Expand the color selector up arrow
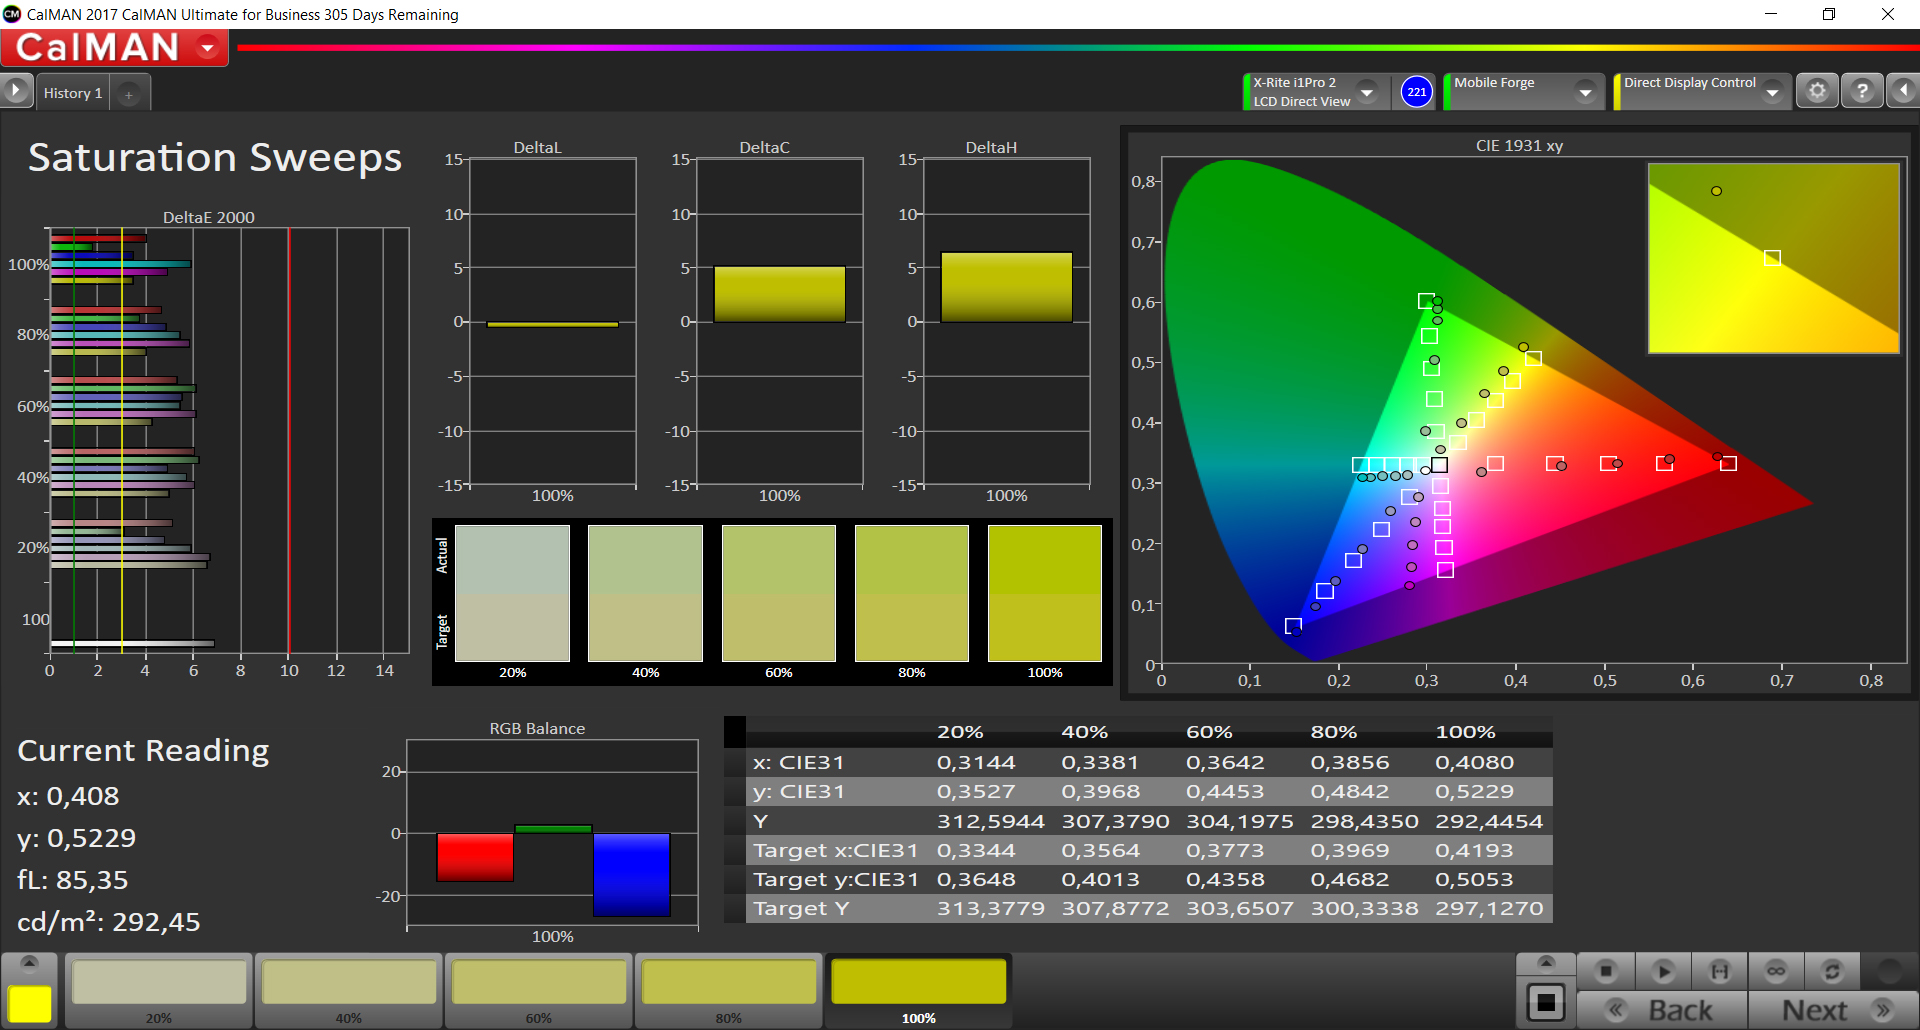Screen dimensions: 1920x1030 (29, 963)
